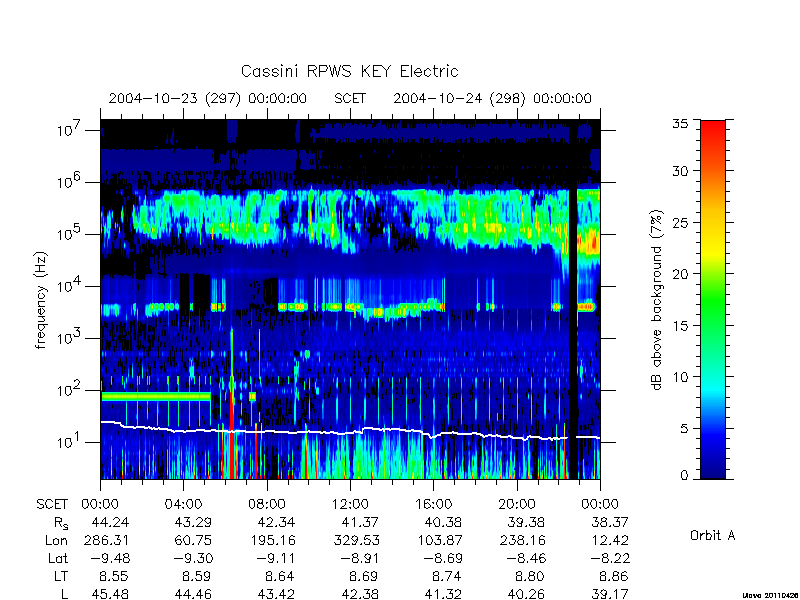The height and width of the screenshot is (600, 800).
Task: Click the Lon value '12.42'
Action: (610, 540)
